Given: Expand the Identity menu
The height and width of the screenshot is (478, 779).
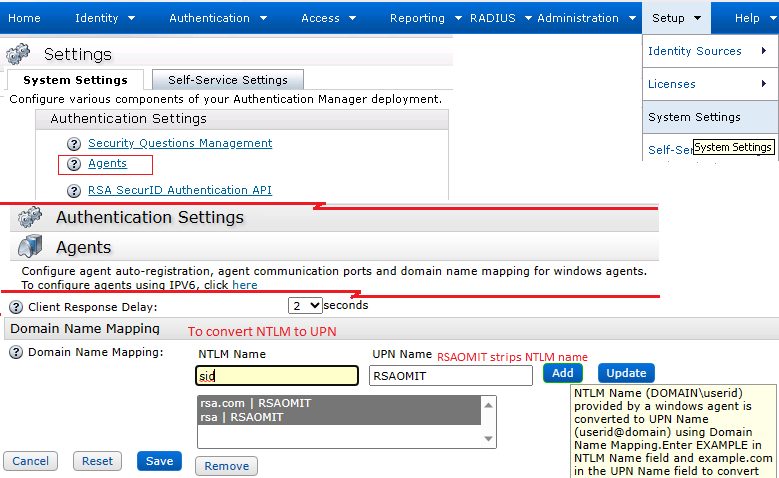Looking at the screenshot, I should [103, 18].
